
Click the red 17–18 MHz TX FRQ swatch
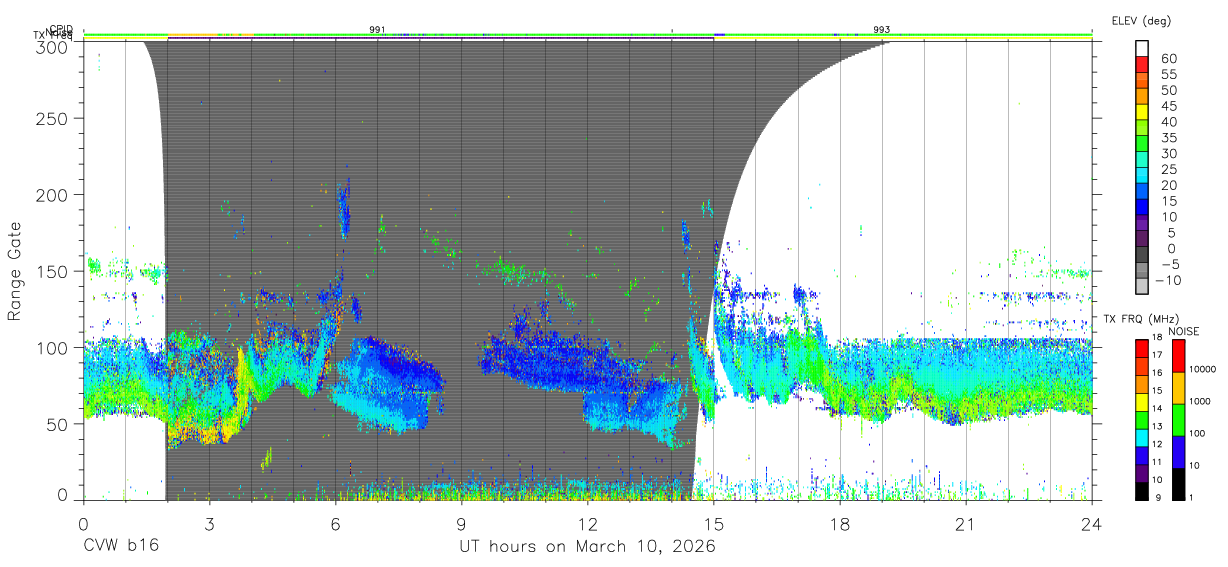[1141, 348]
